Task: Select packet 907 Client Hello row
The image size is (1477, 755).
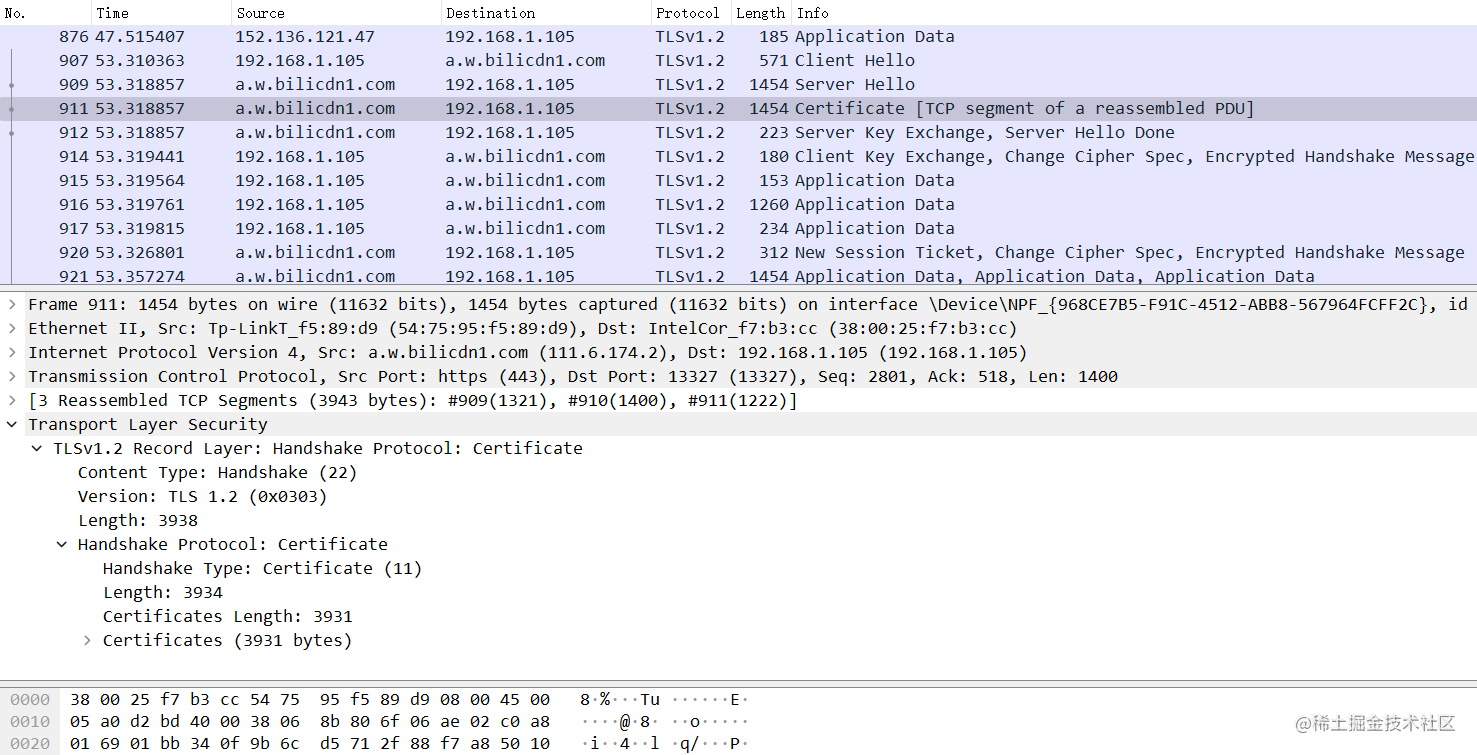Action: point(738,60)
